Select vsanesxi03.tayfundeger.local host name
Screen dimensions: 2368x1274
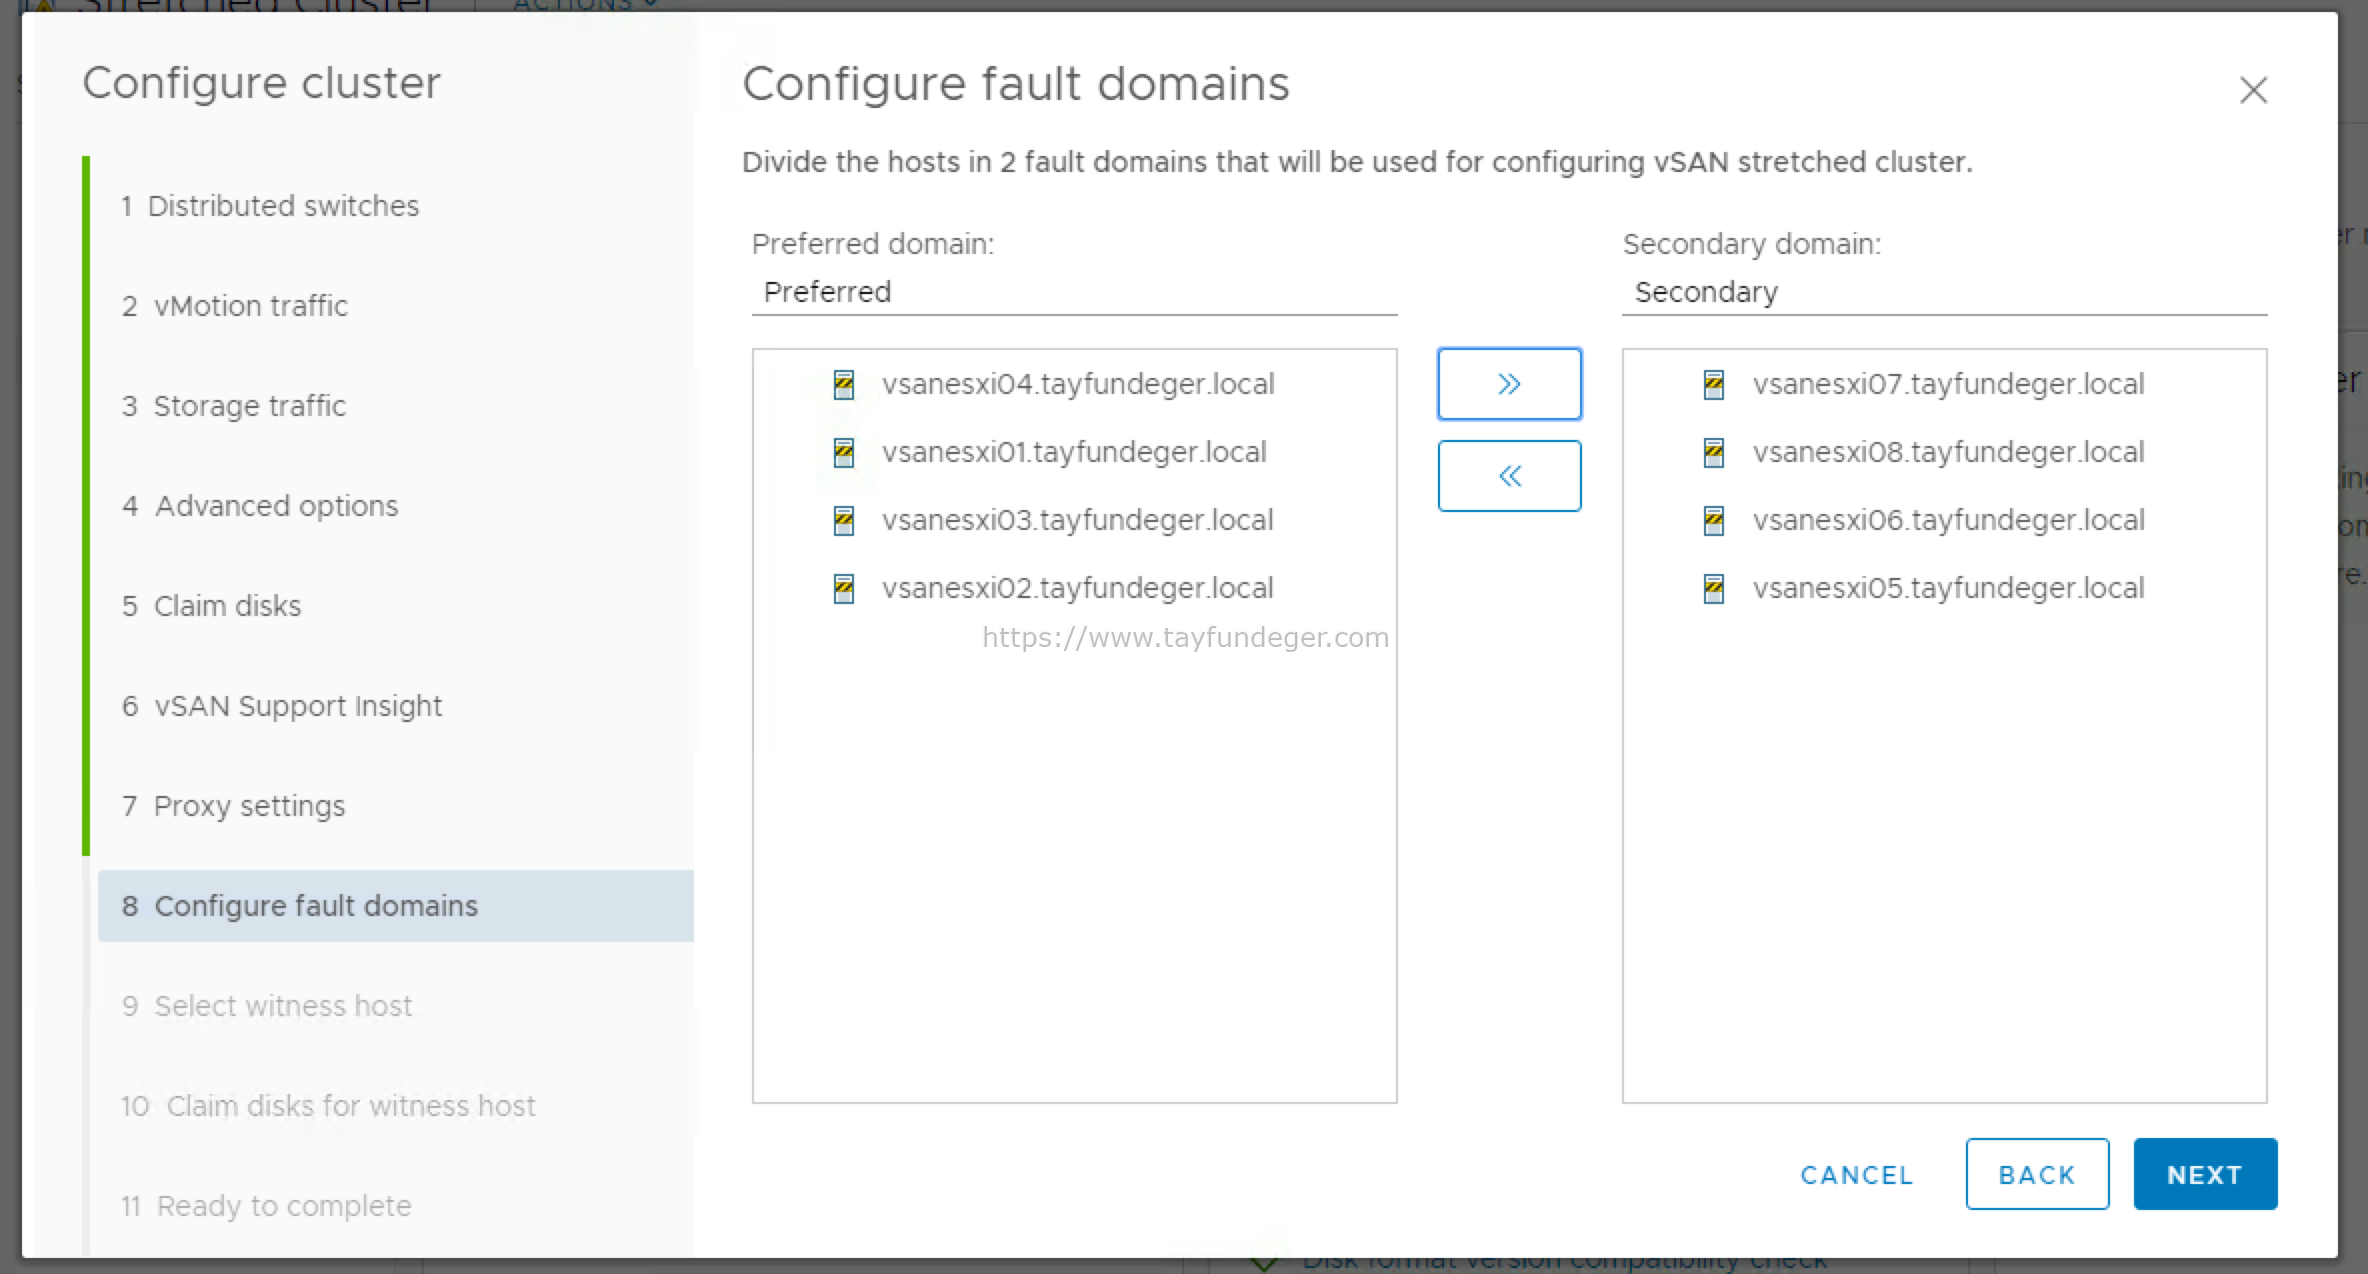[1078, 520]
